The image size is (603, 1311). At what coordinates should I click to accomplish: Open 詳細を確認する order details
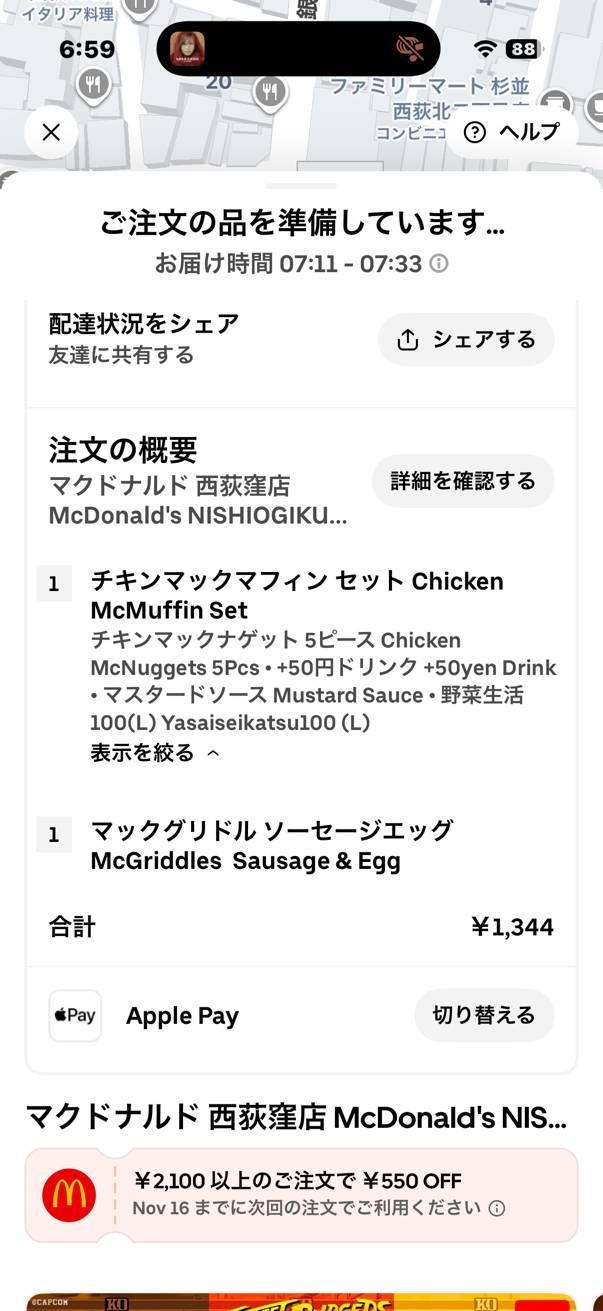(x=463, y=481)
